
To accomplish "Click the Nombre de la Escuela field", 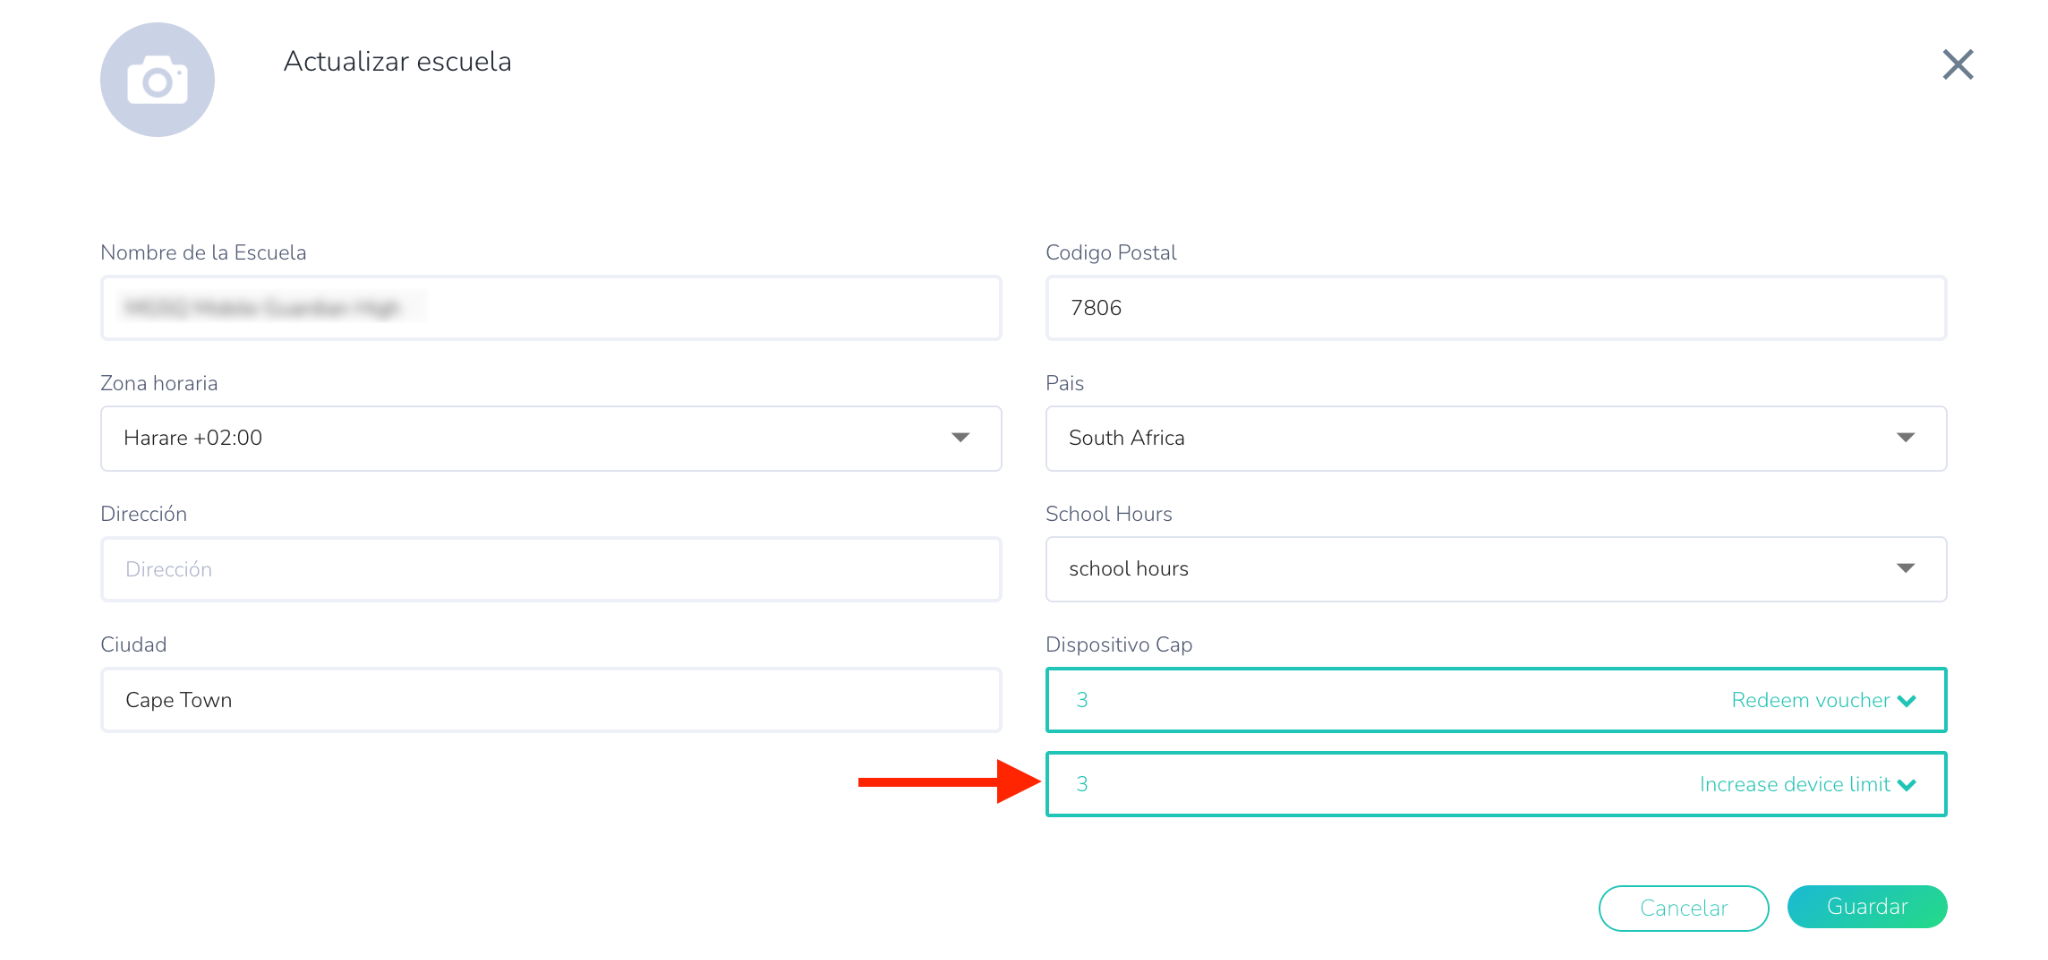I will point(550,308).
